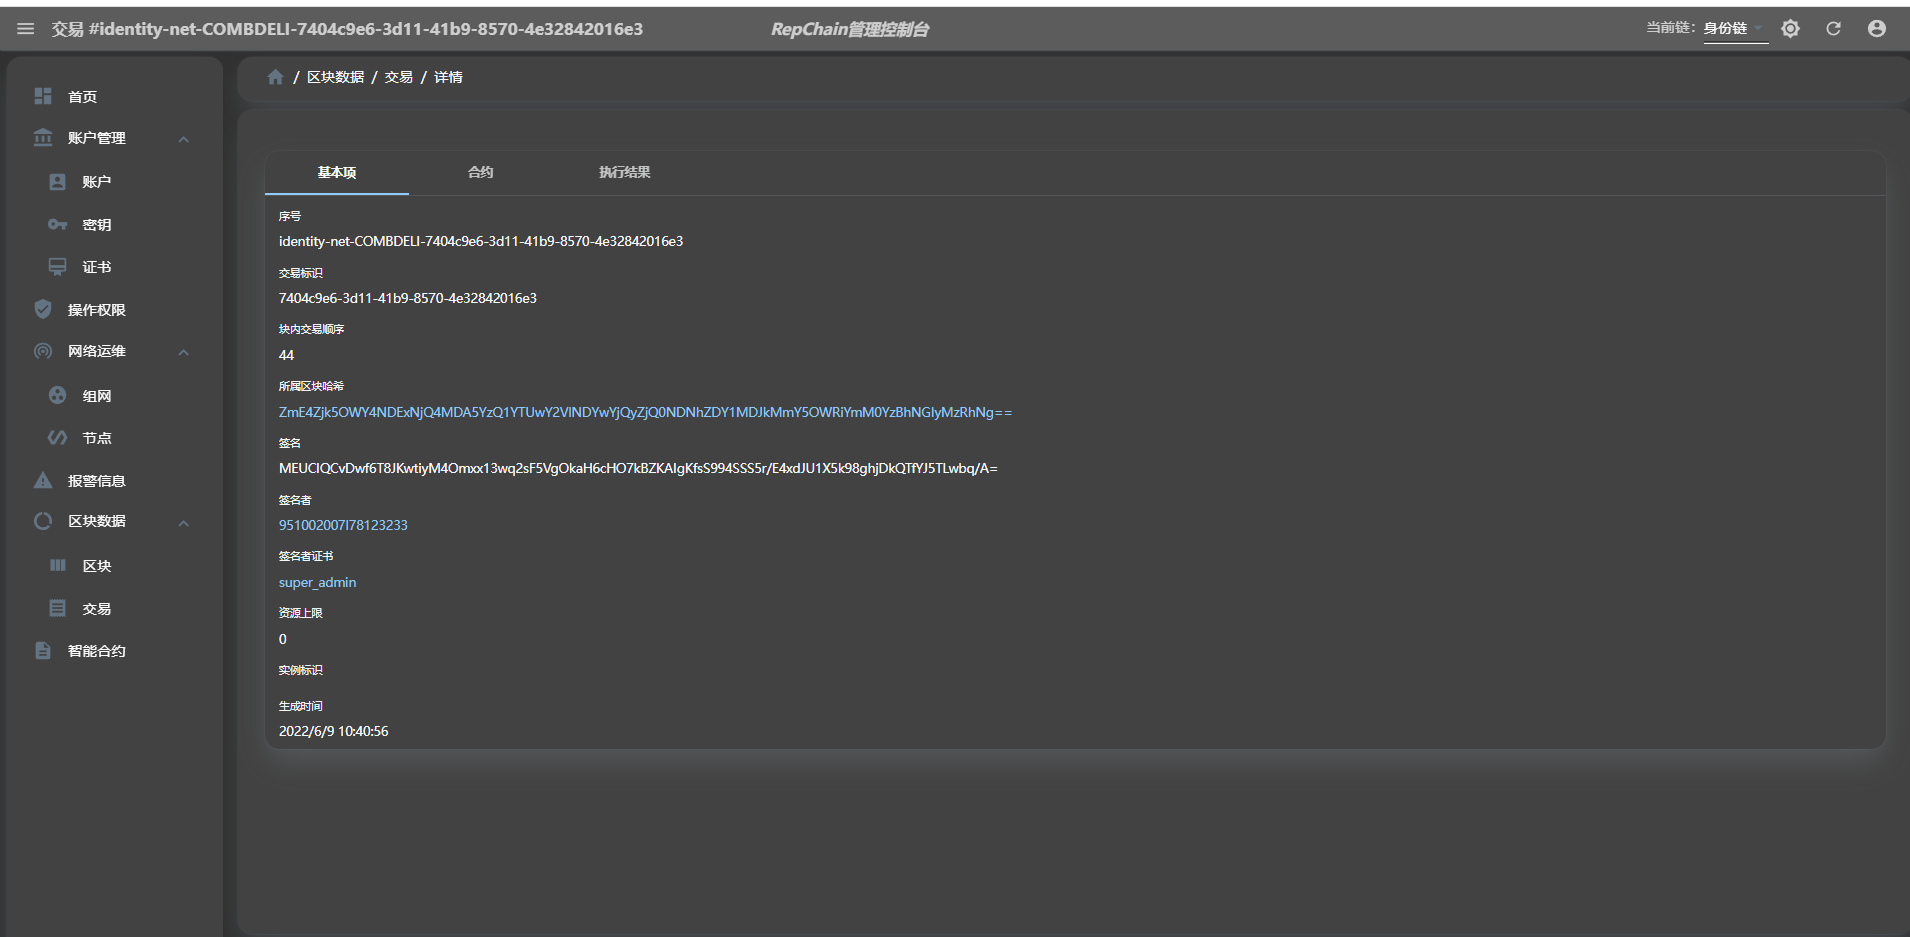Click the home icon in breadcrumb

coord(275,77)
